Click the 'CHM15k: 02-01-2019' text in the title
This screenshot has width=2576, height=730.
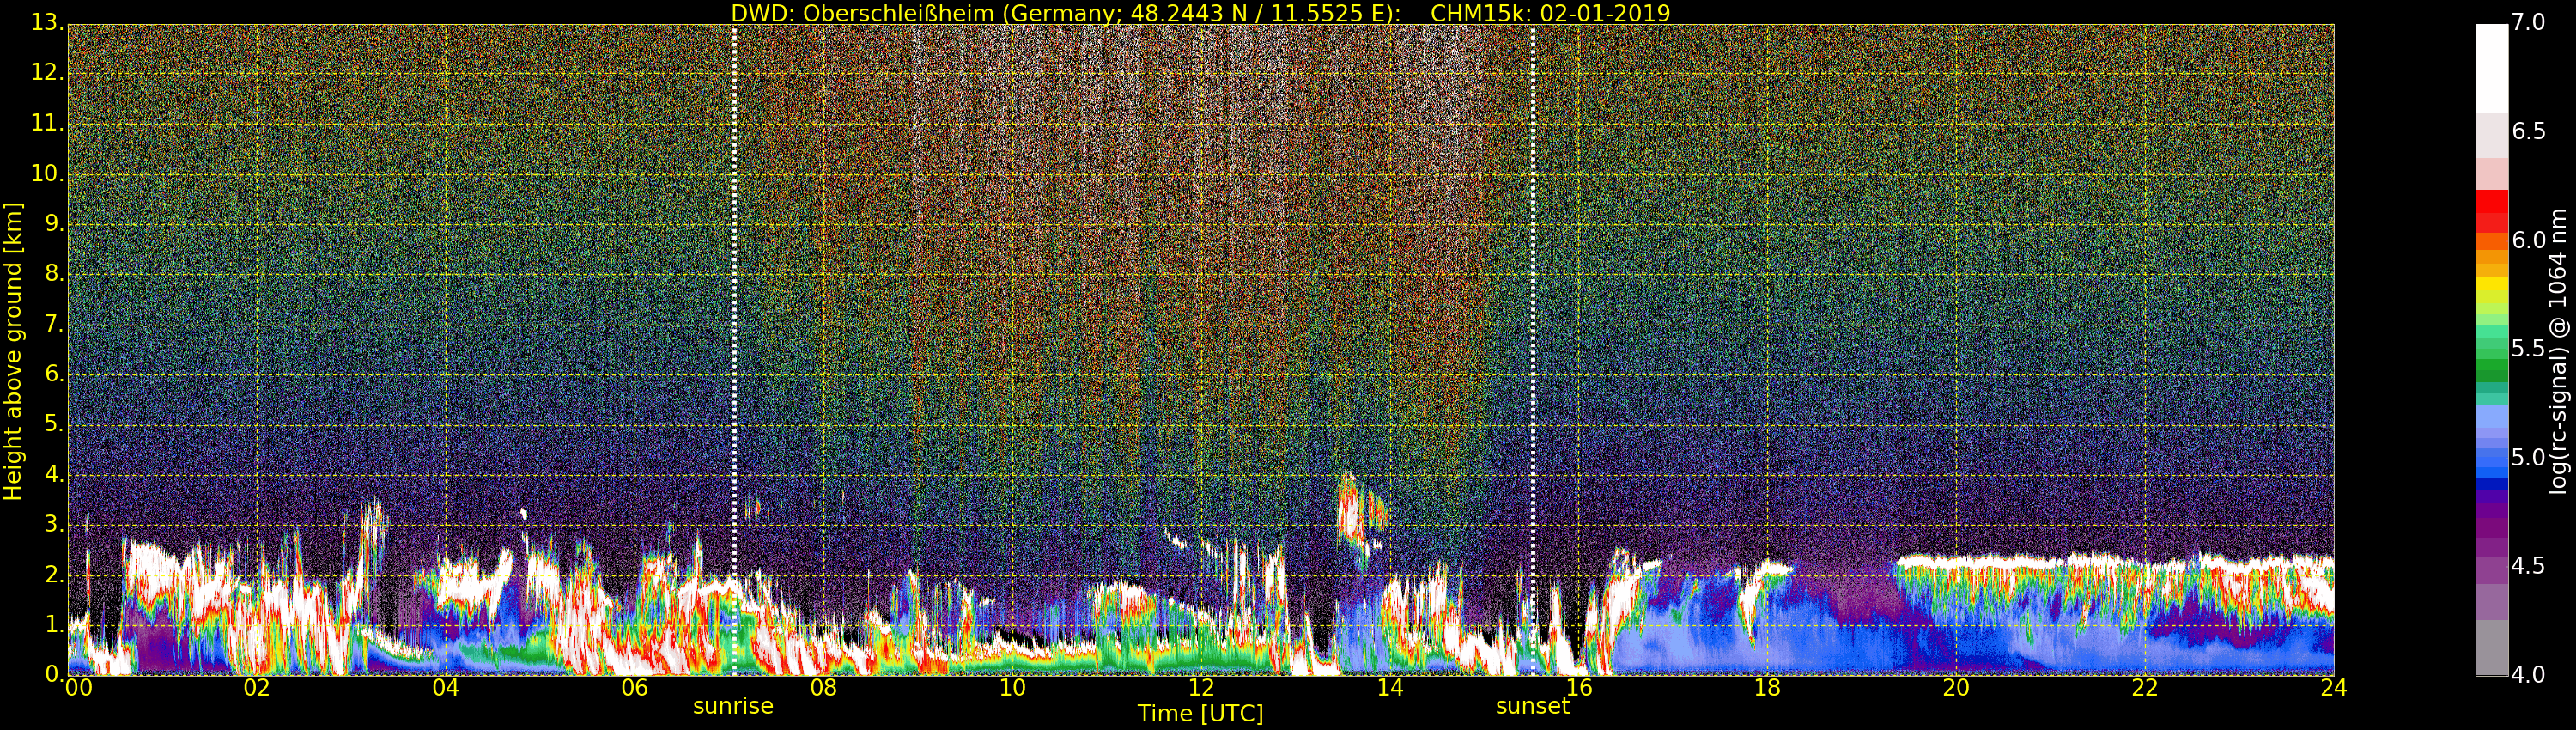(1550, 13)
